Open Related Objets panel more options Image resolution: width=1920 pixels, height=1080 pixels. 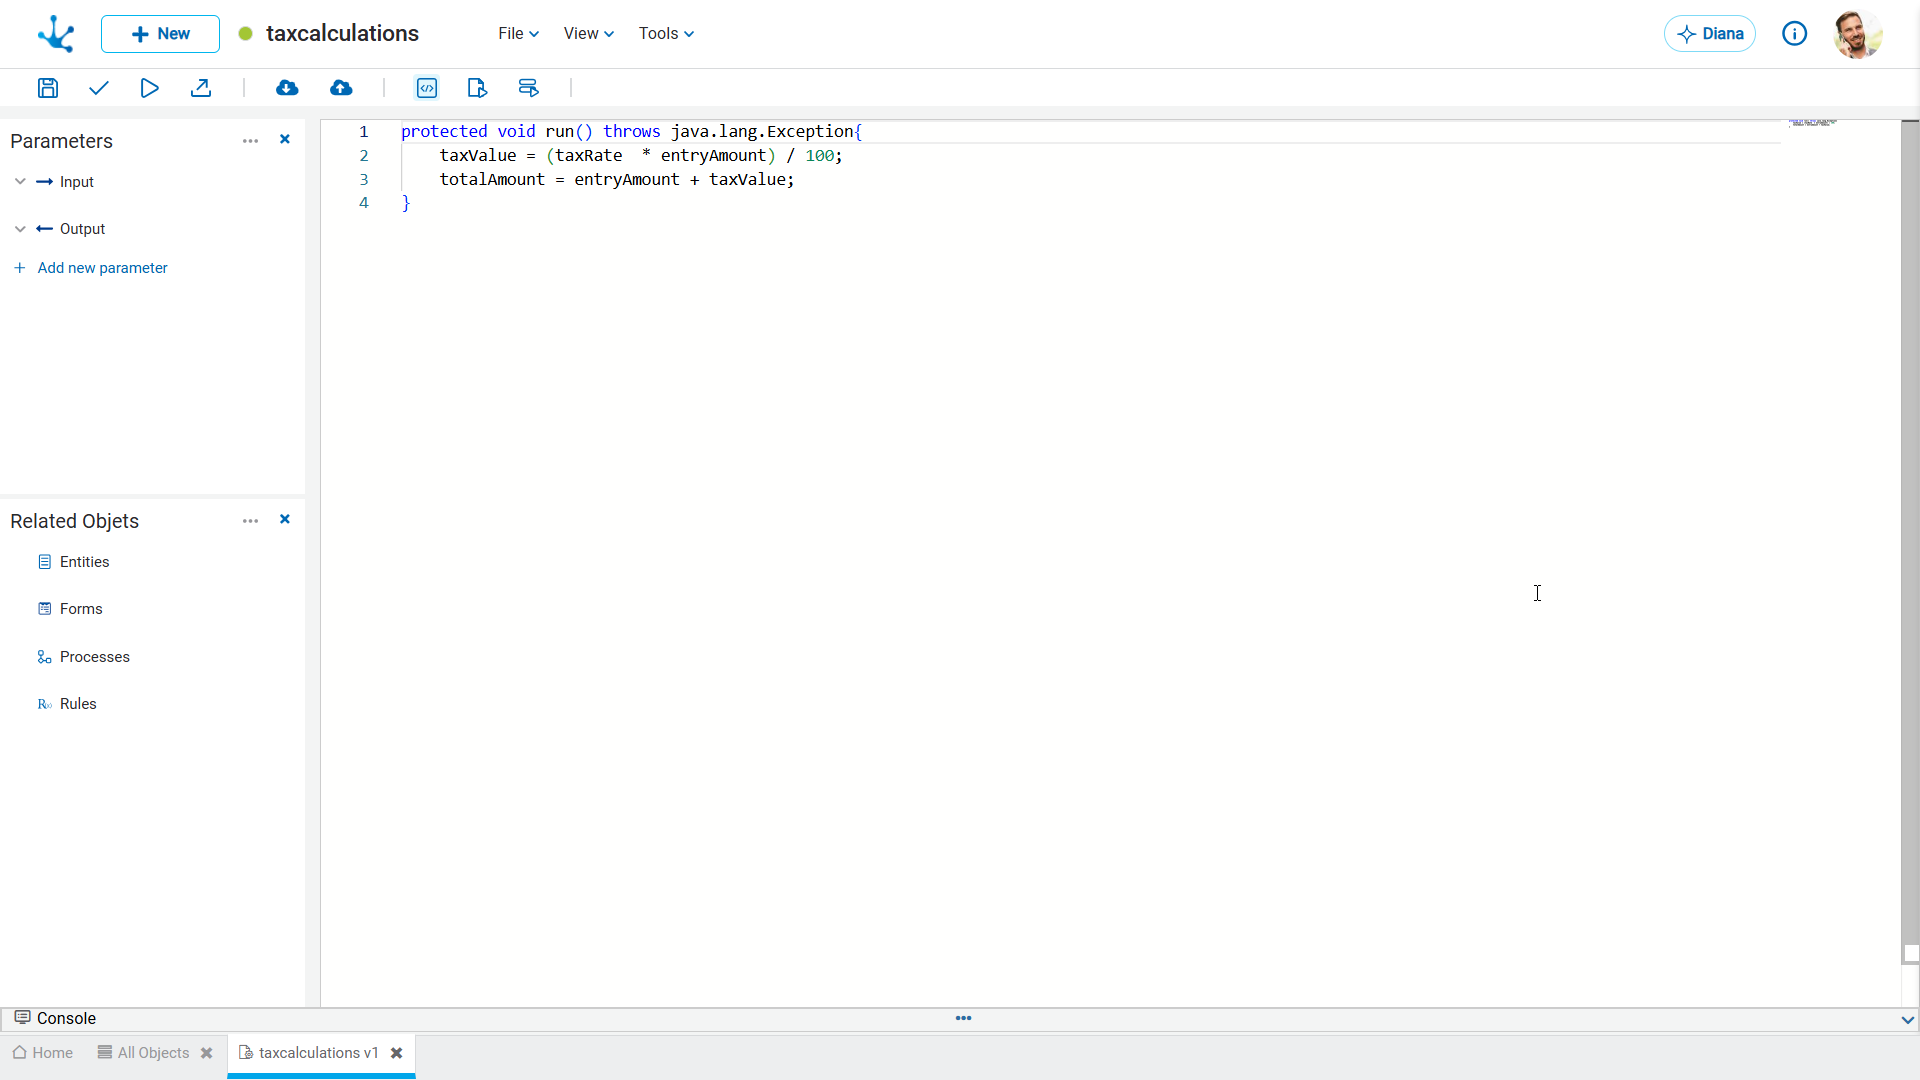click(x=250, y=521)
